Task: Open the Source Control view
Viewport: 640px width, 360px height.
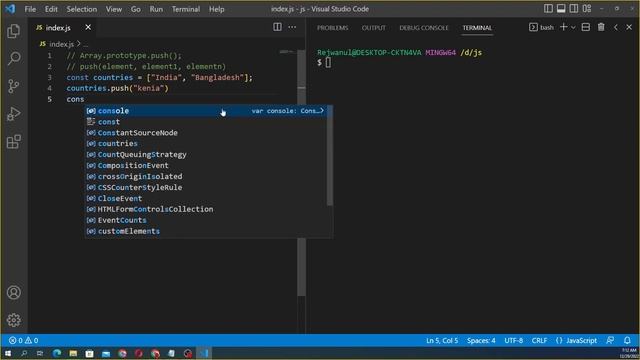Action: tap(13, 86)
